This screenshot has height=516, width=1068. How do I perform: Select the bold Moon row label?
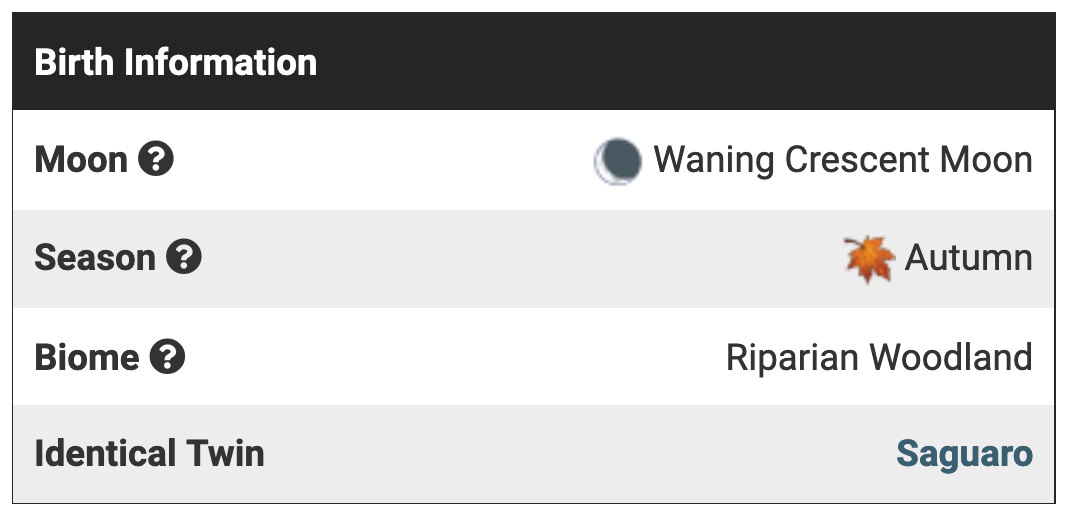coord(81,160)
